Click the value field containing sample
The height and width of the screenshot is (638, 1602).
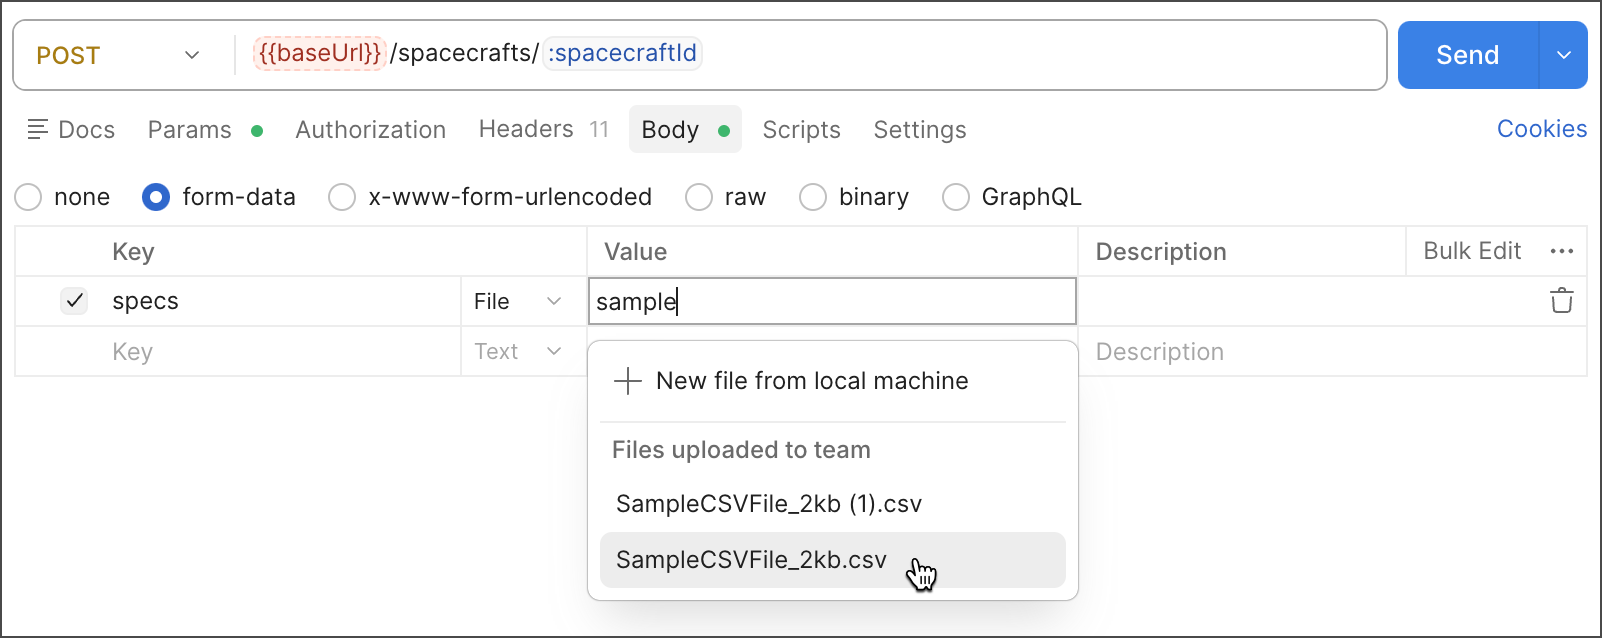pos(830,302)
